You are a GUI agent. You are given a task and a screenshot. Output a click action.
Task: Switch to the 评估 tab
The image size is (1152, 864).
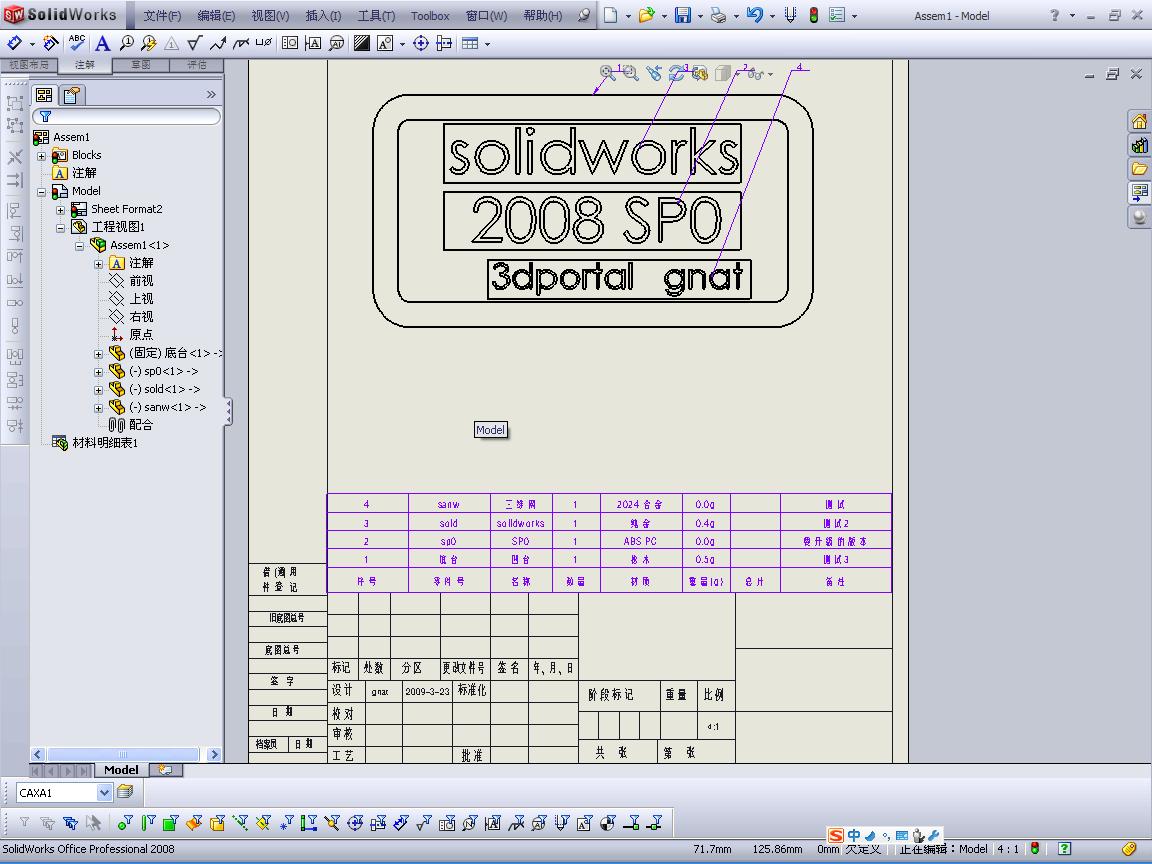point(197,65)
